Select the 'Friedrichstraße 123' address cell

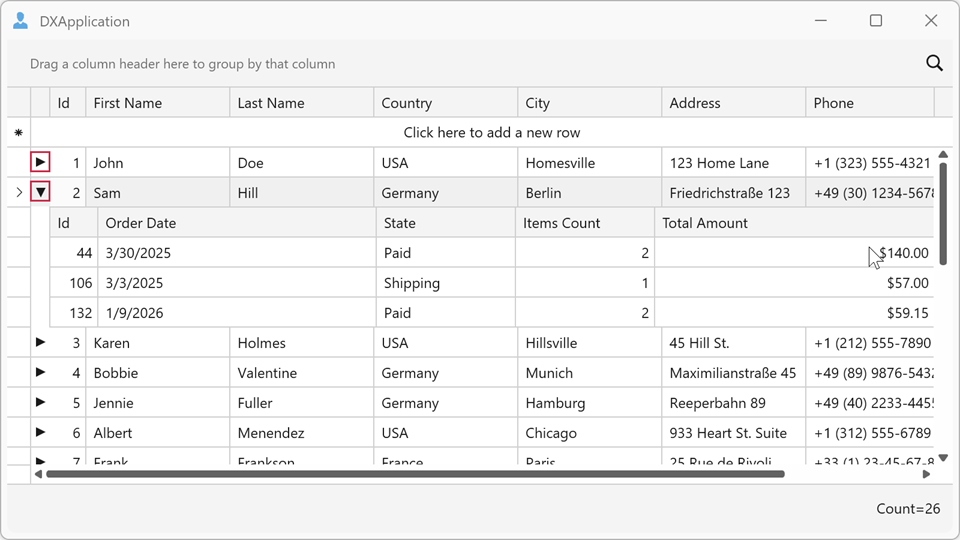point(733,193)
